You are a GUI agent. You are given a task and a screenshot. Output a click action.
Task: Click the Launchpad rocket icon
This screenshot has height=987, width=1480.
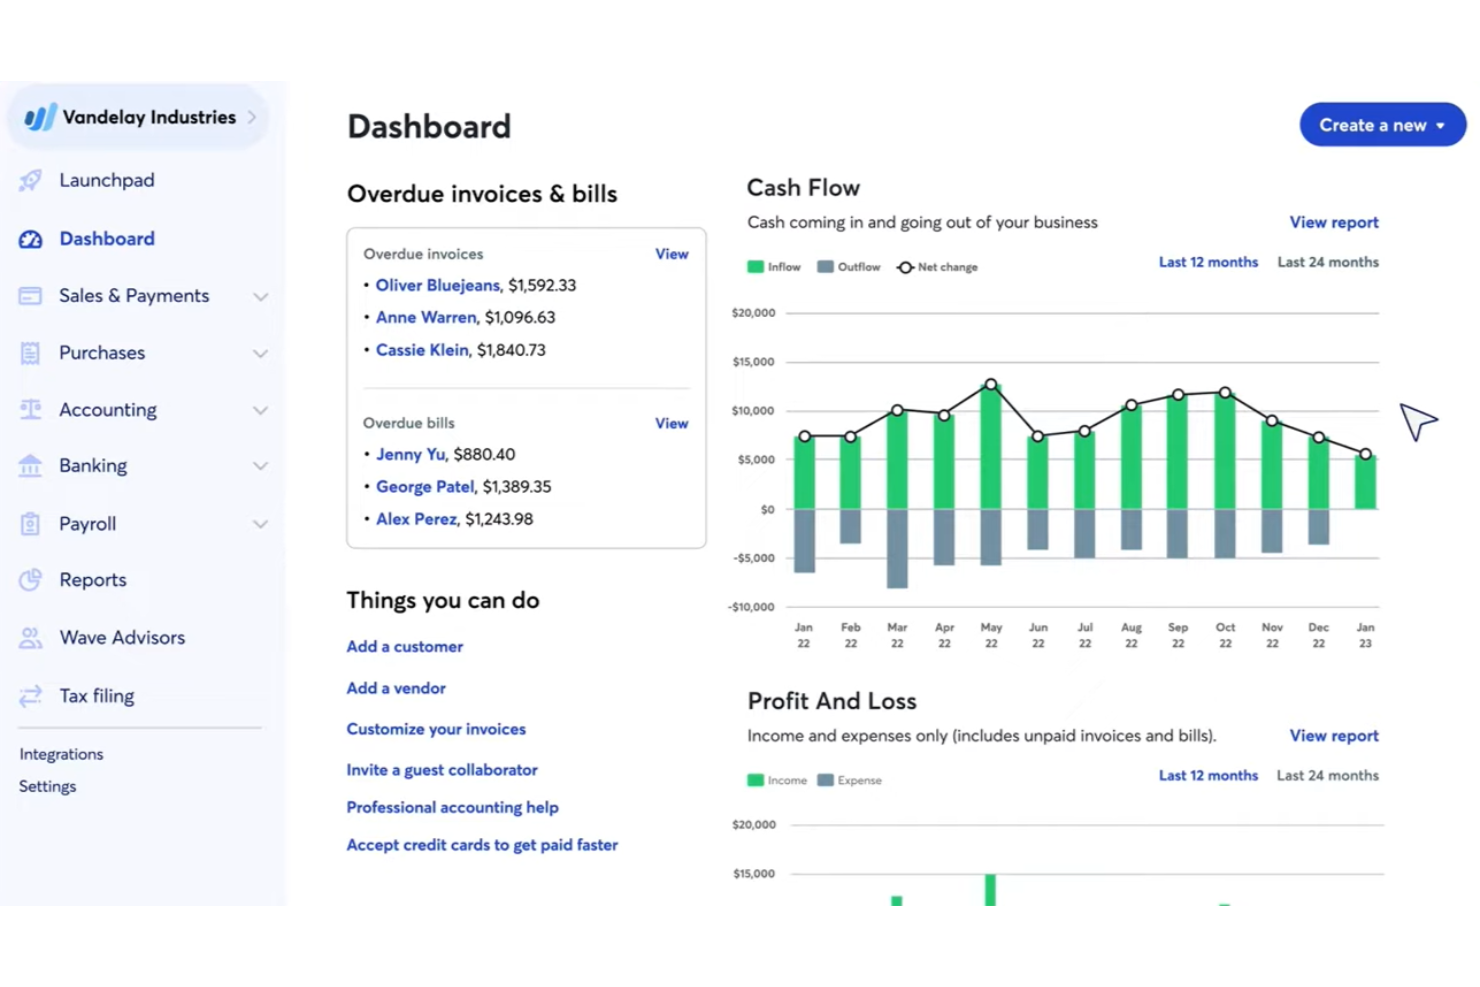tap(31, 180)
